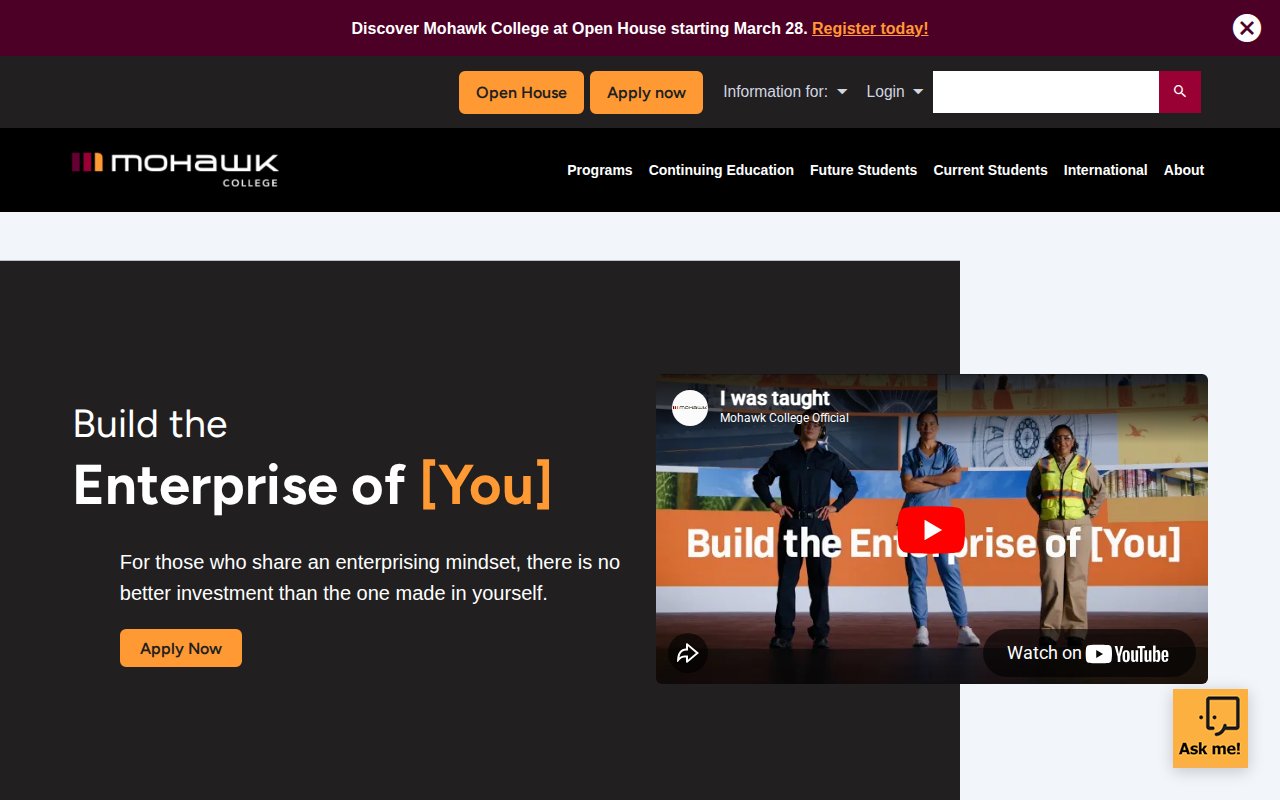Expand the Information for dropdown
1280x800 pixels.
coord(785,92)
